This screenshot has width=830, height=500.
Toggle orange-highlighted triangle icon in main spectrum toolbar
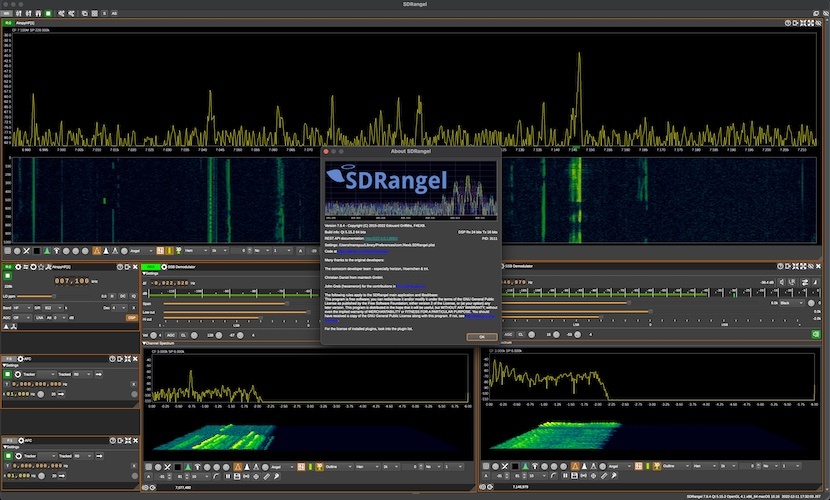[96, 251]
